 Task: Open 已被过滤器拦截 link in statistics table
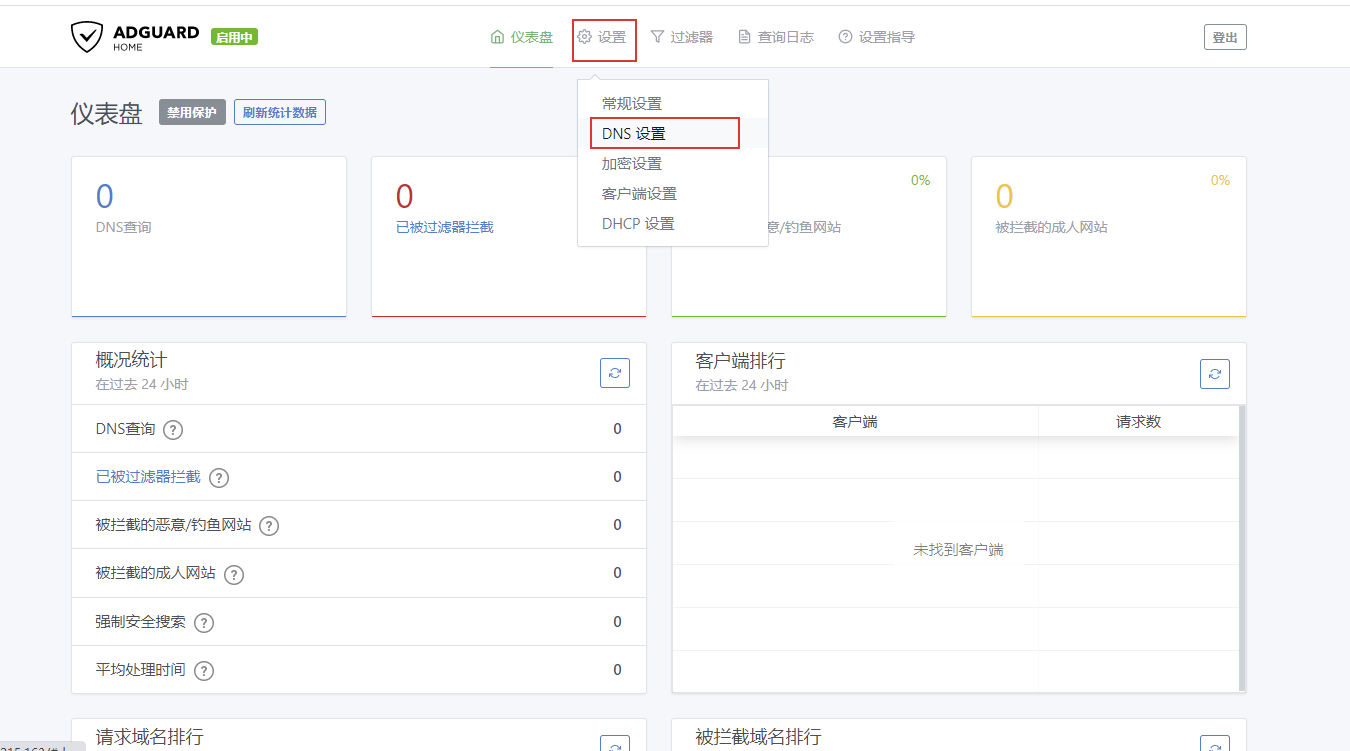coord(148,477)
